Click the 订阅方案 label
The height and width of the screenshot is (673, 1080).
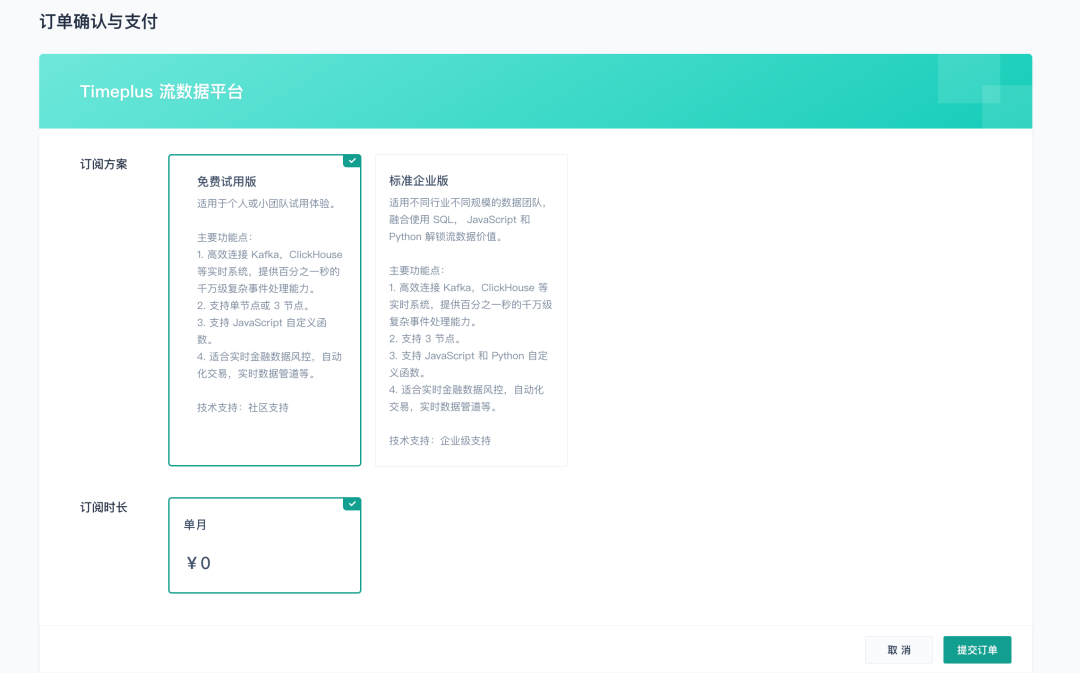pos(103,164)
